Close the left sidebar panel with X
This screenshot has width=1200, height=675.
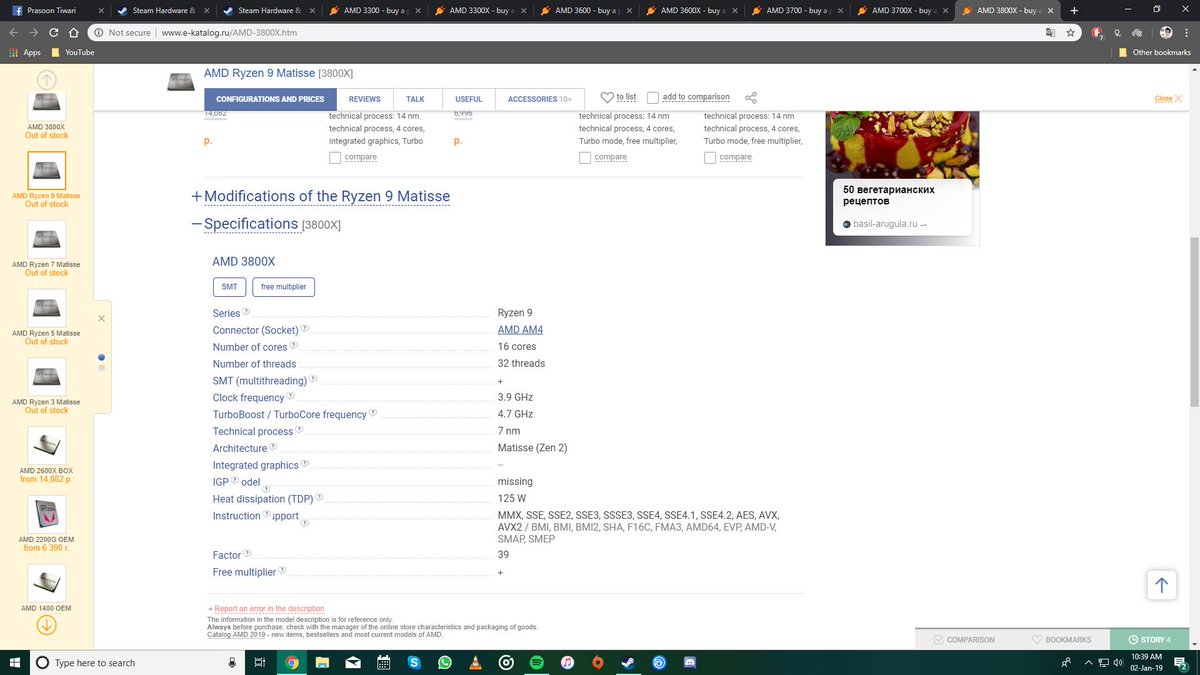pyautogui.click(x=101, y=318)
